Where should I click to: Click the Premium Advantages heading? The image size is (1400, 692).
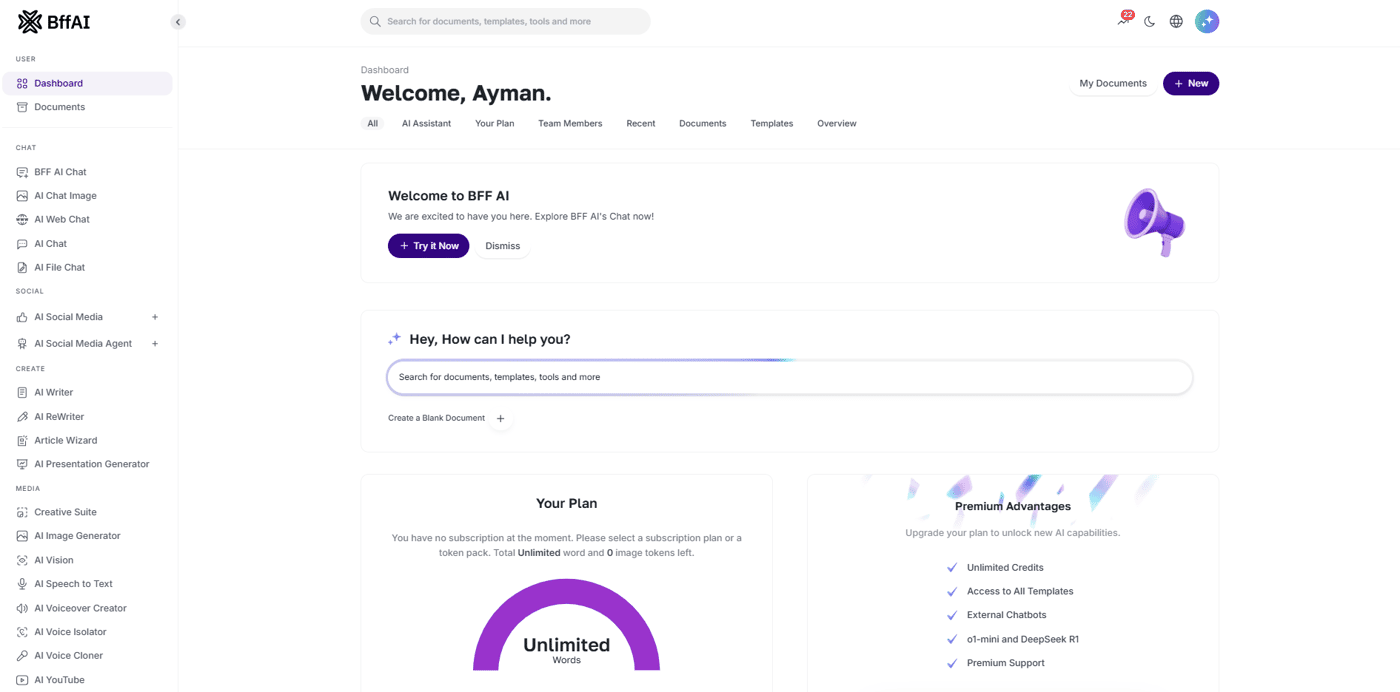click(x=1013, y=506)
